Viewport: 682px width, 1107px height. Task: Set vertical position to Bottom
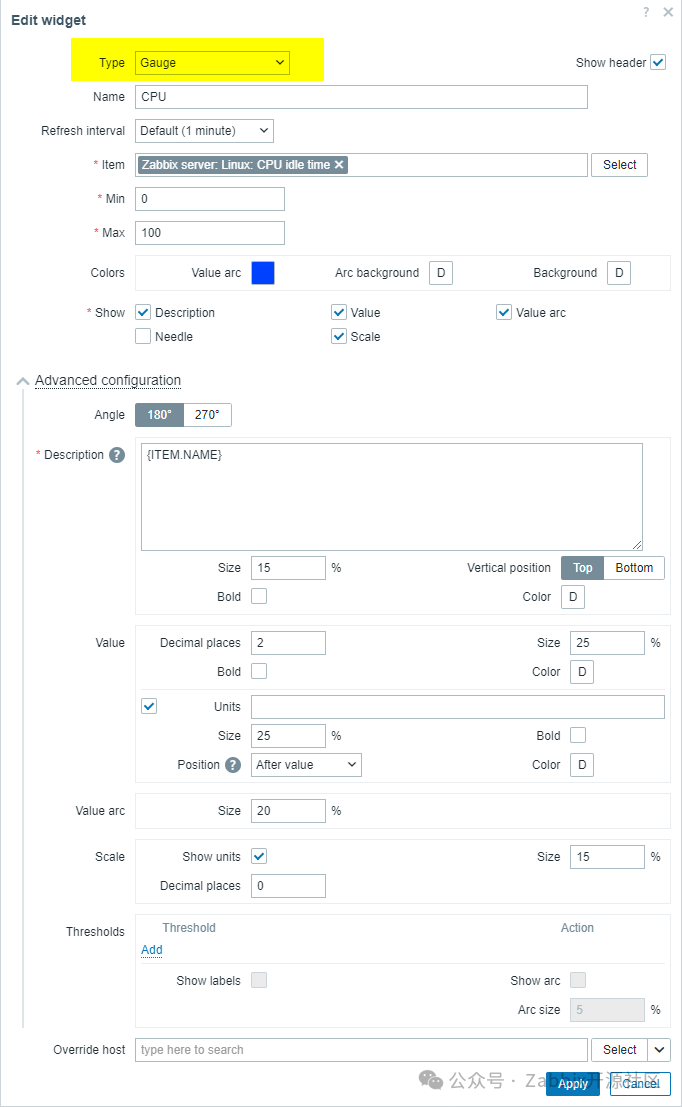point(634,568)
